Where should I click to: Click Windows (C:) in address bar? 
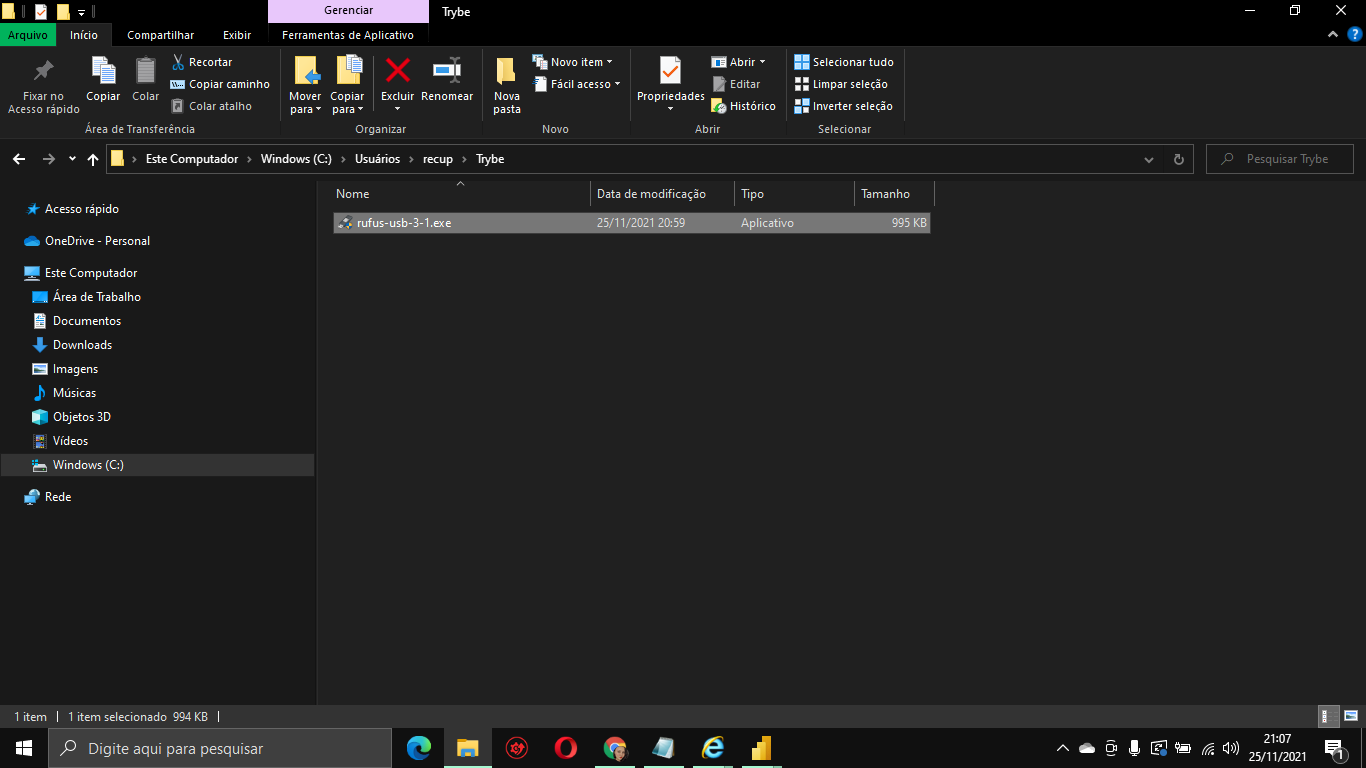(296, 159)
